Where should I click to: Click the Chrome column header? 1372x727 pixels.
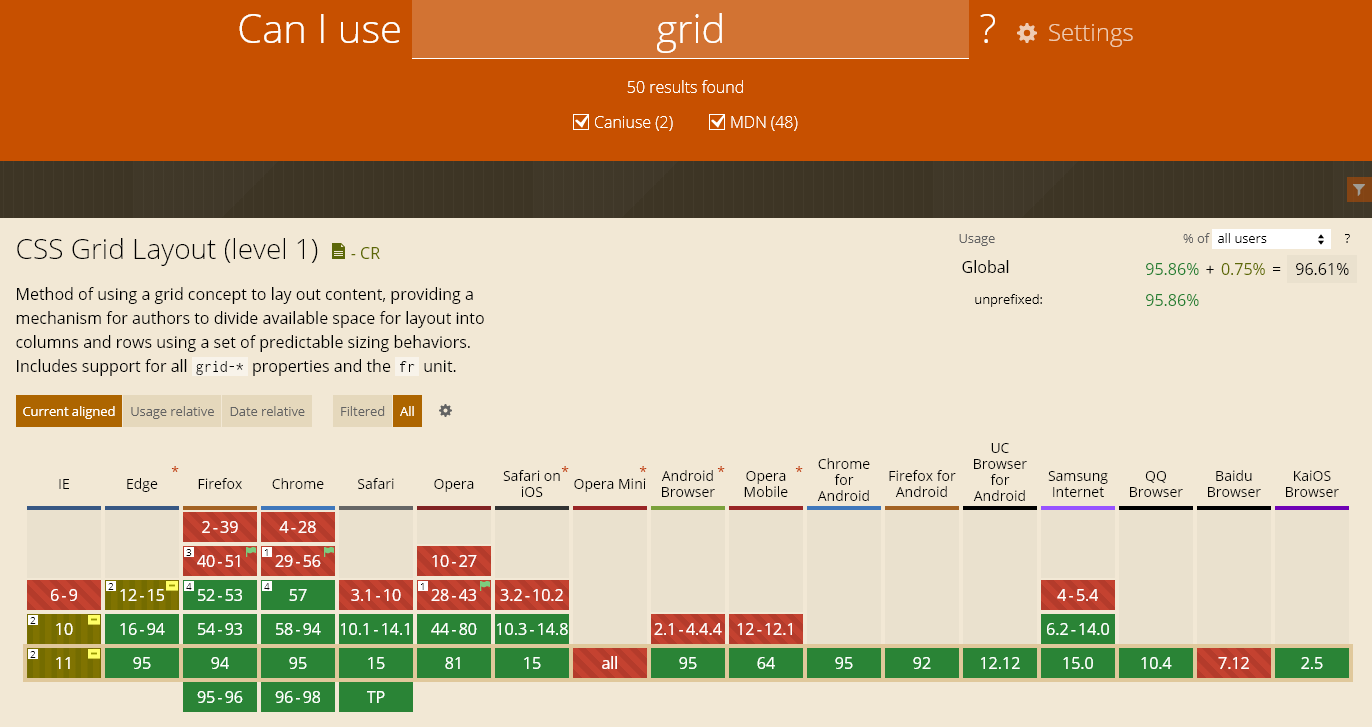pyautogui.click(x=298, y=484)
